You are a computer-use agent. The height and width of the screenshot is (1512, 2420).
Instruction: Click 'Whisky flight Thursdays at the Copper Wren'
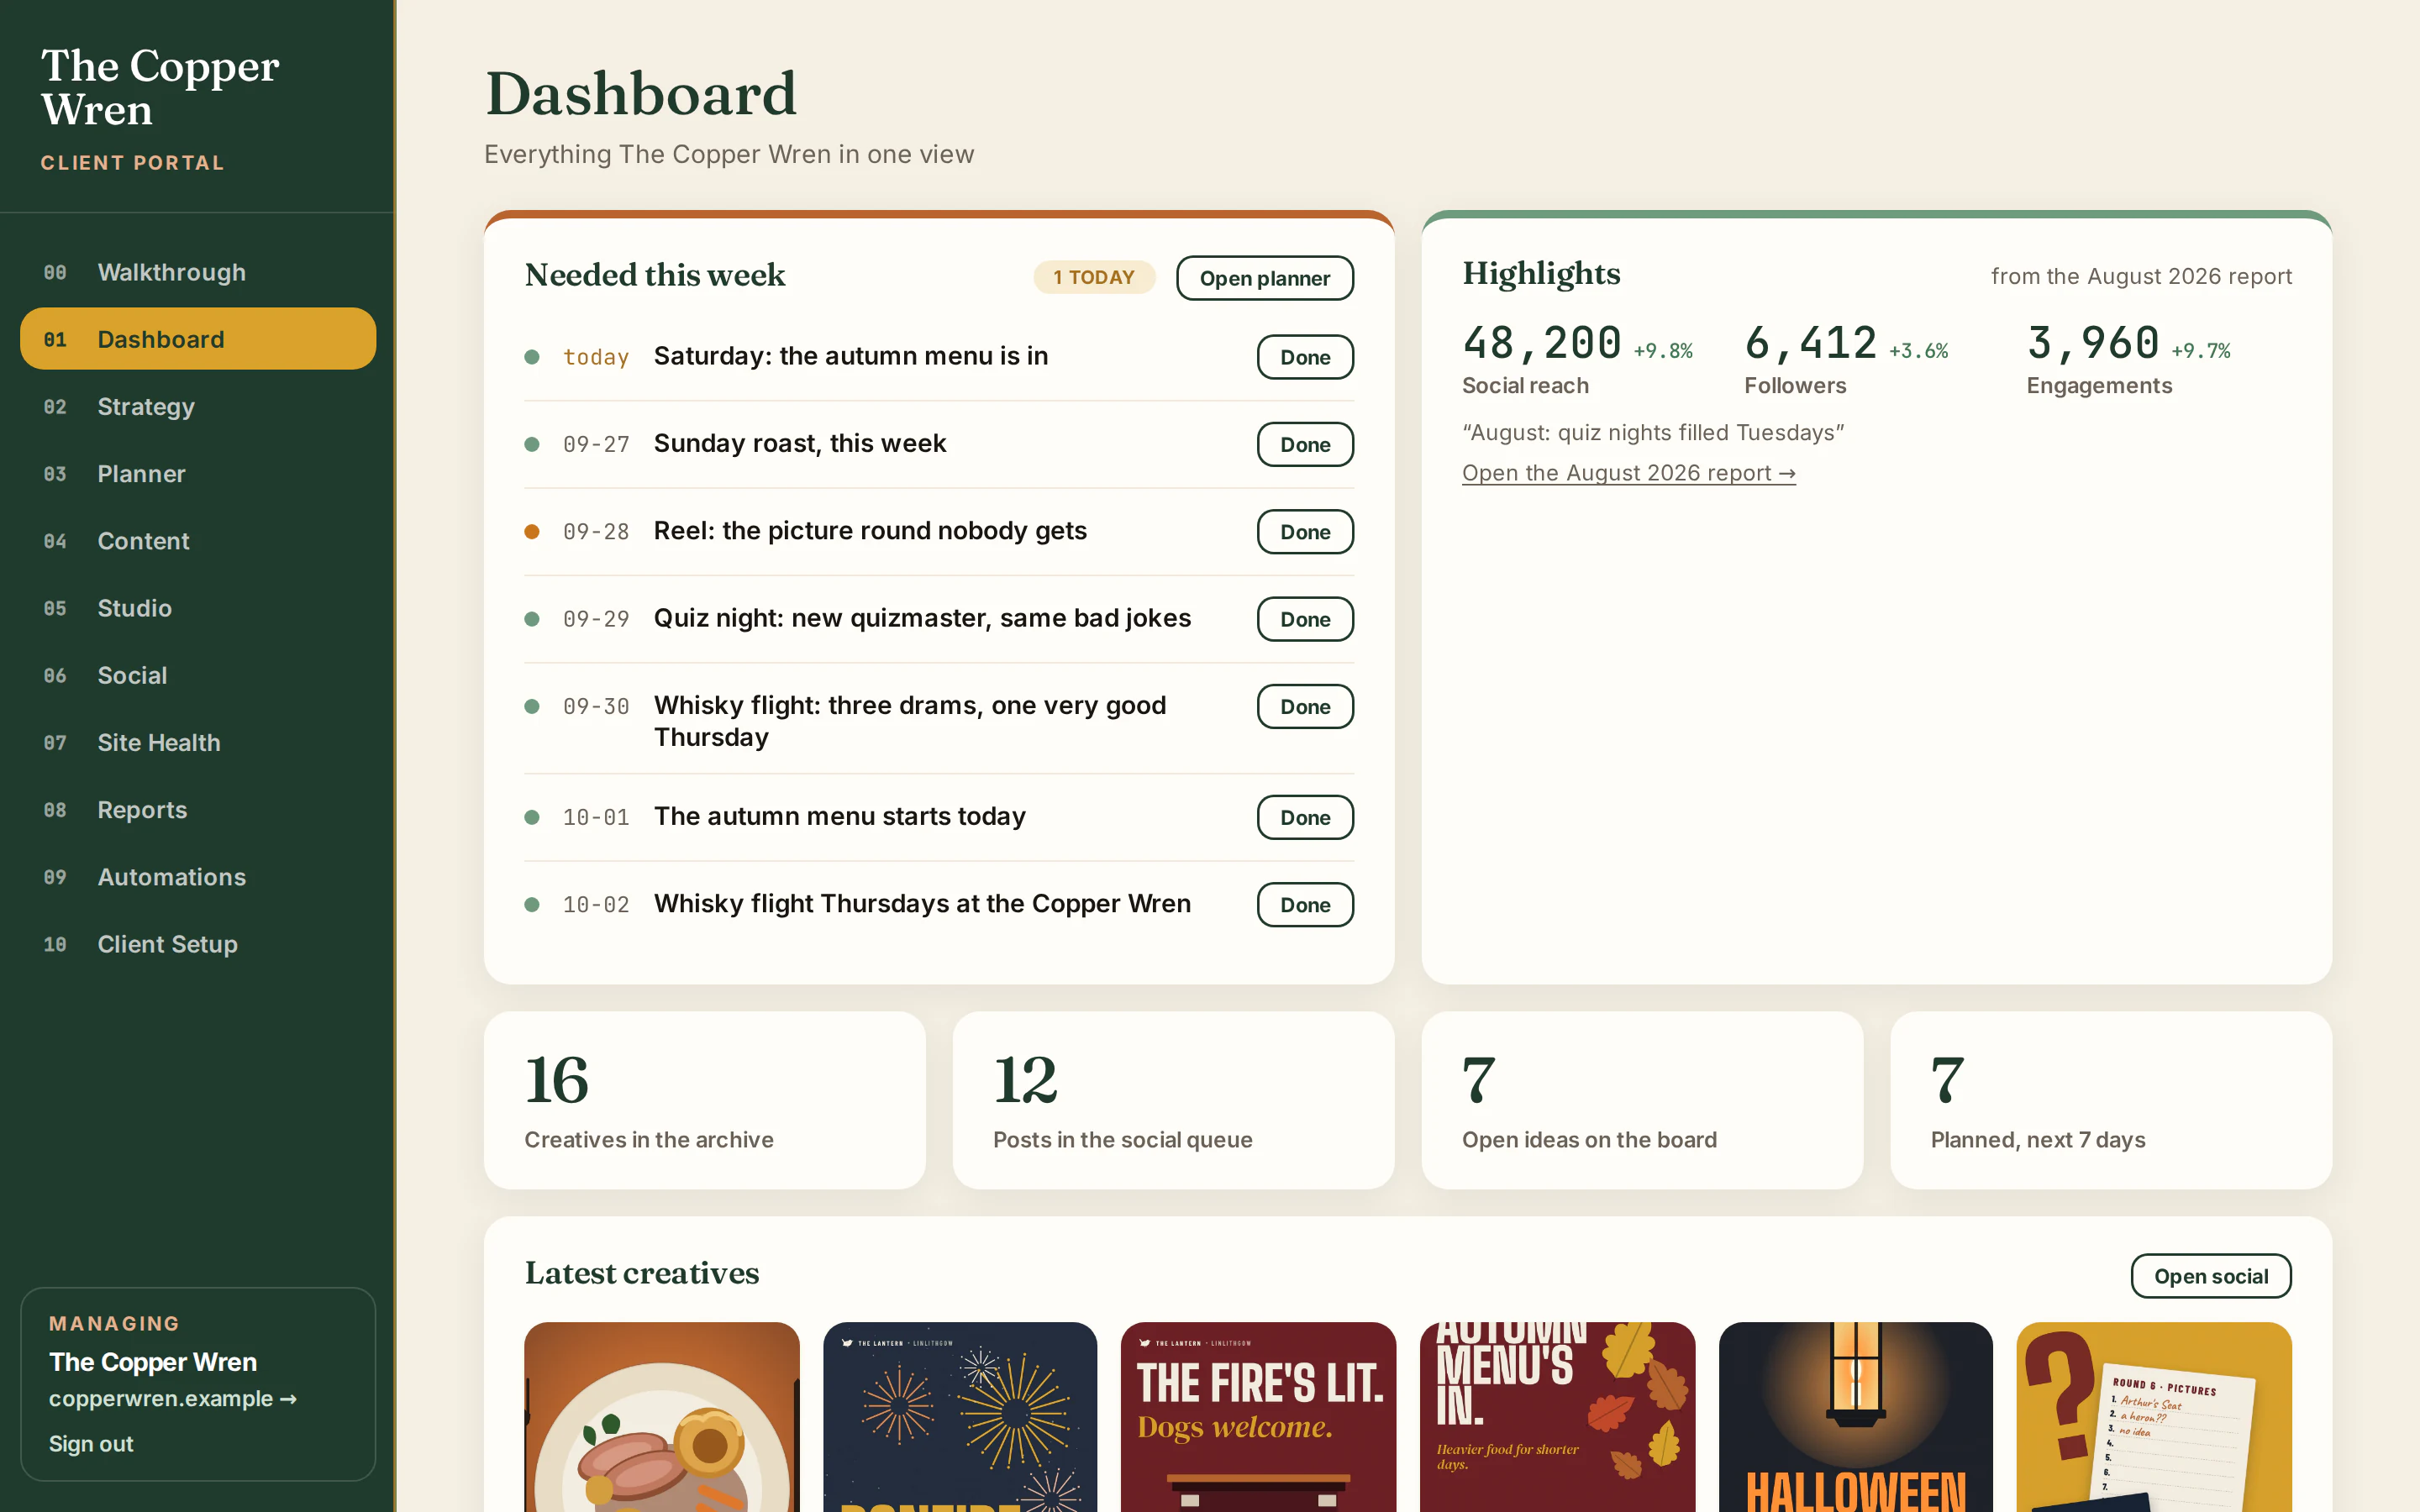pyautogui.click(x=922, y=903)
